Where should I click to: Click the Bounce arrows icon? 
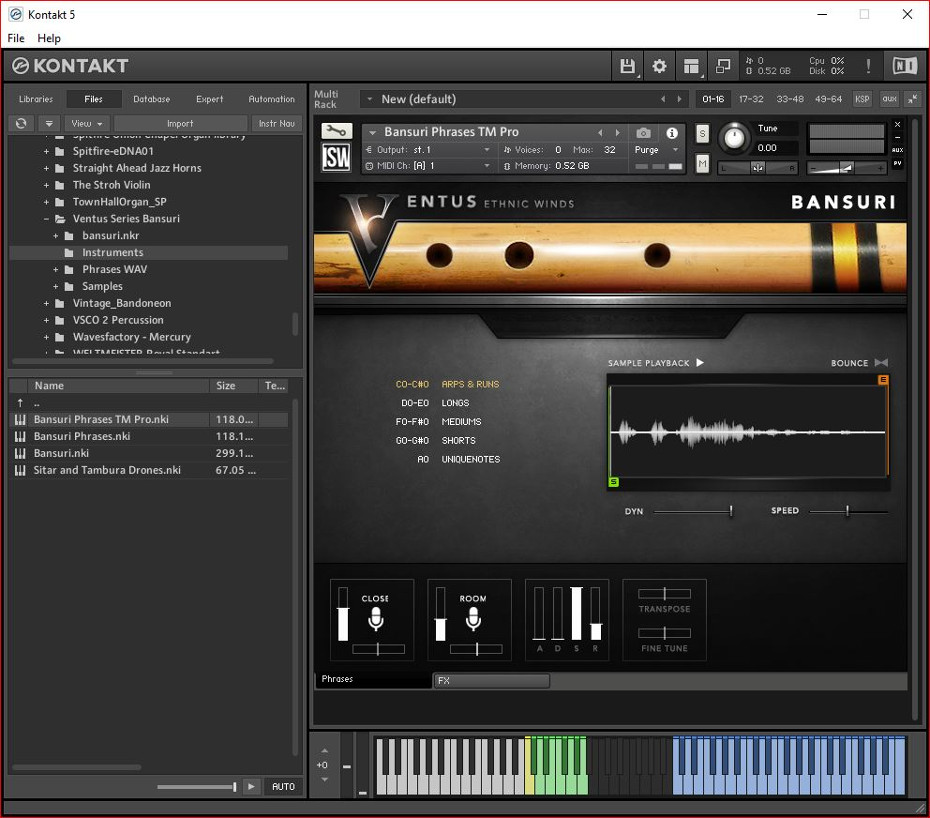pyautogui.click(x=881, y=362)
